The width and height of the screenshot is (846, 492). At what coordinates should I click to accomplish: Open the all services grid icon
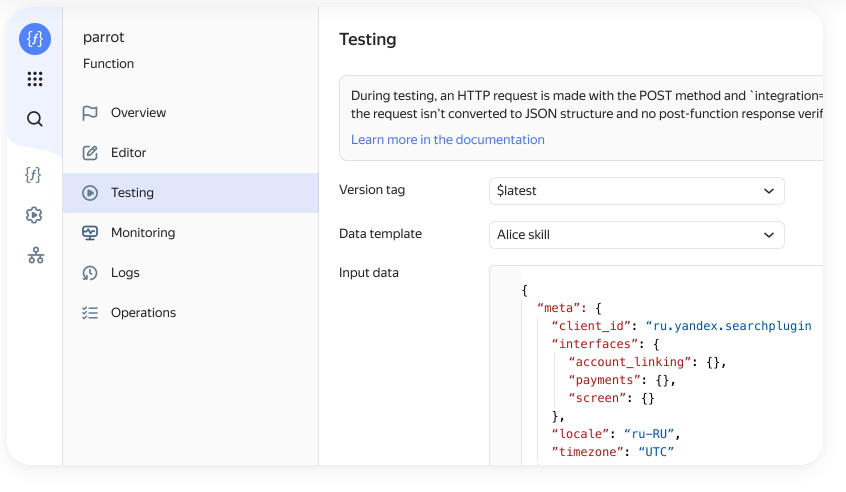[35, 79]
